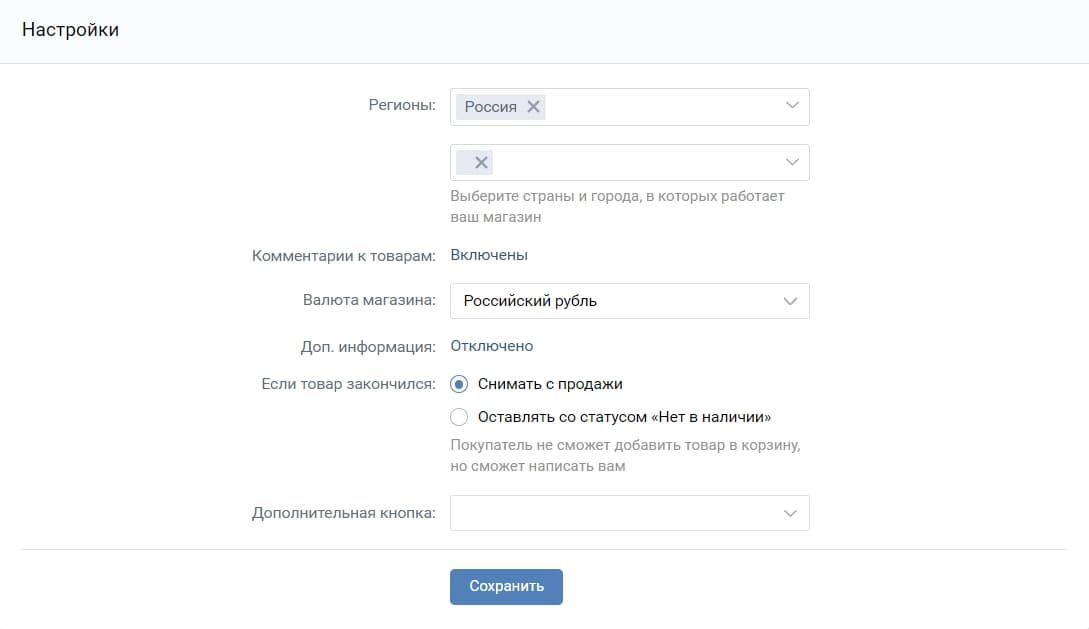Disable product comments via the Включены link
The height and width of the screenshot is (629, 1089).
489,254
